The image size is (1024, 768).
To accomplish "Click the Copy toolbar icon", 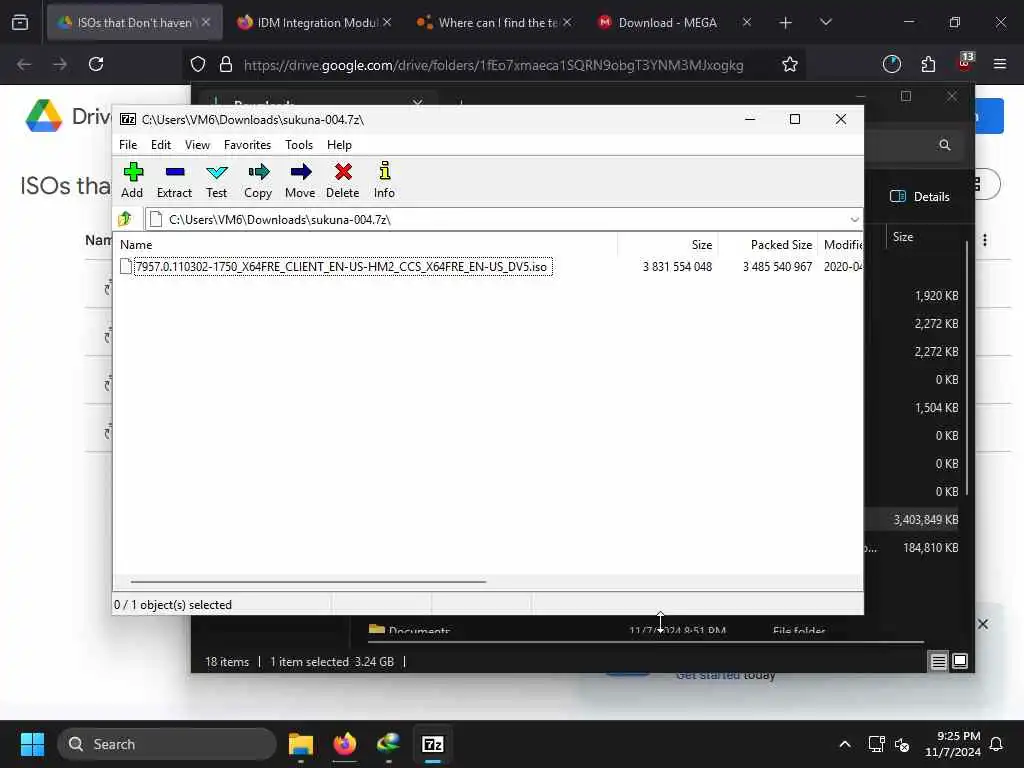I will [x=258, y=180].
